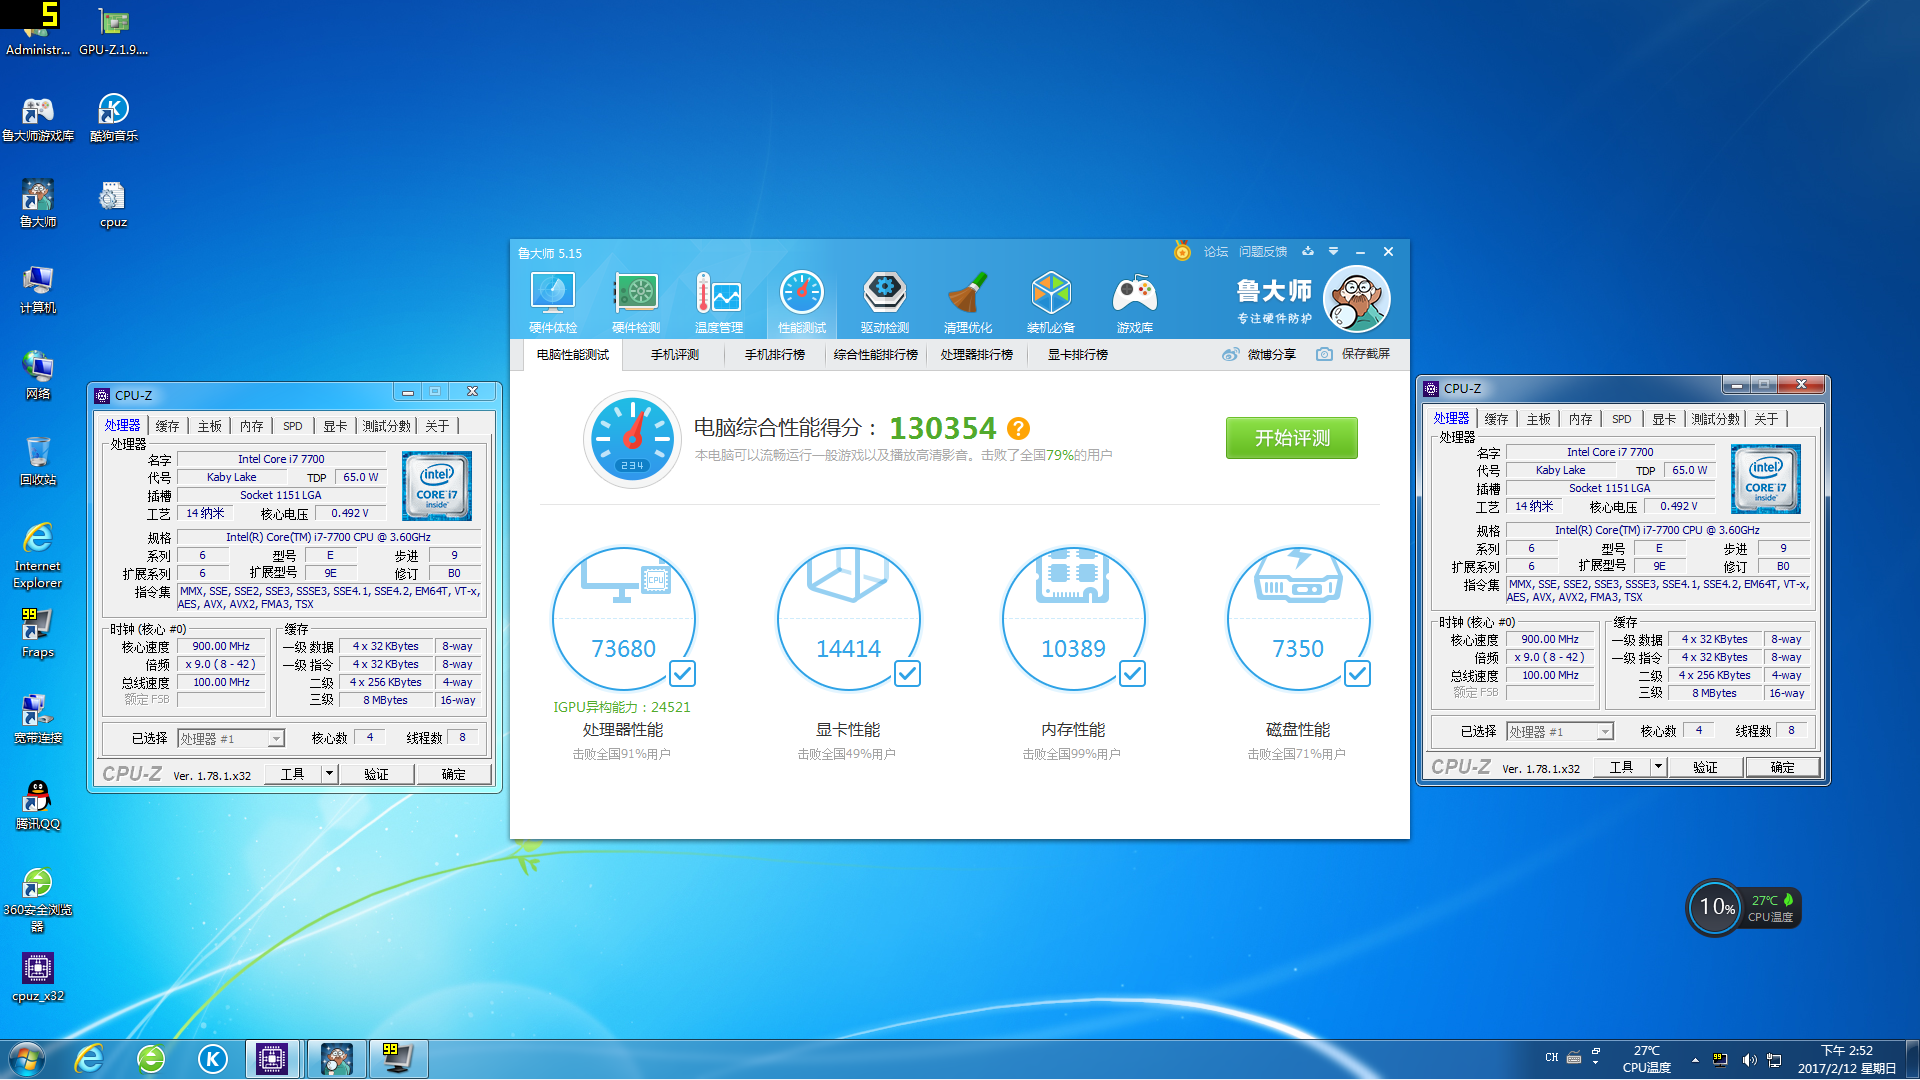Open 驱动检测 driver detection icon
Viewport: 1920px width, 1080px height.
(885, 302)
